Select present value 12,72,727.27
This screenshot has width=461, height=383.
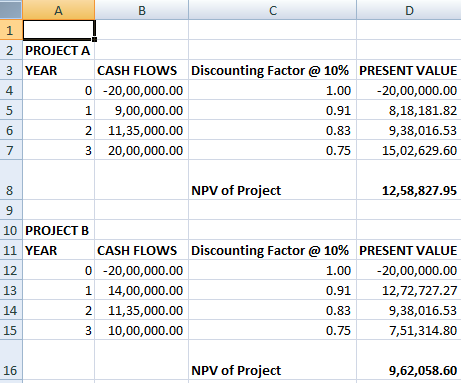click(409, 290)
